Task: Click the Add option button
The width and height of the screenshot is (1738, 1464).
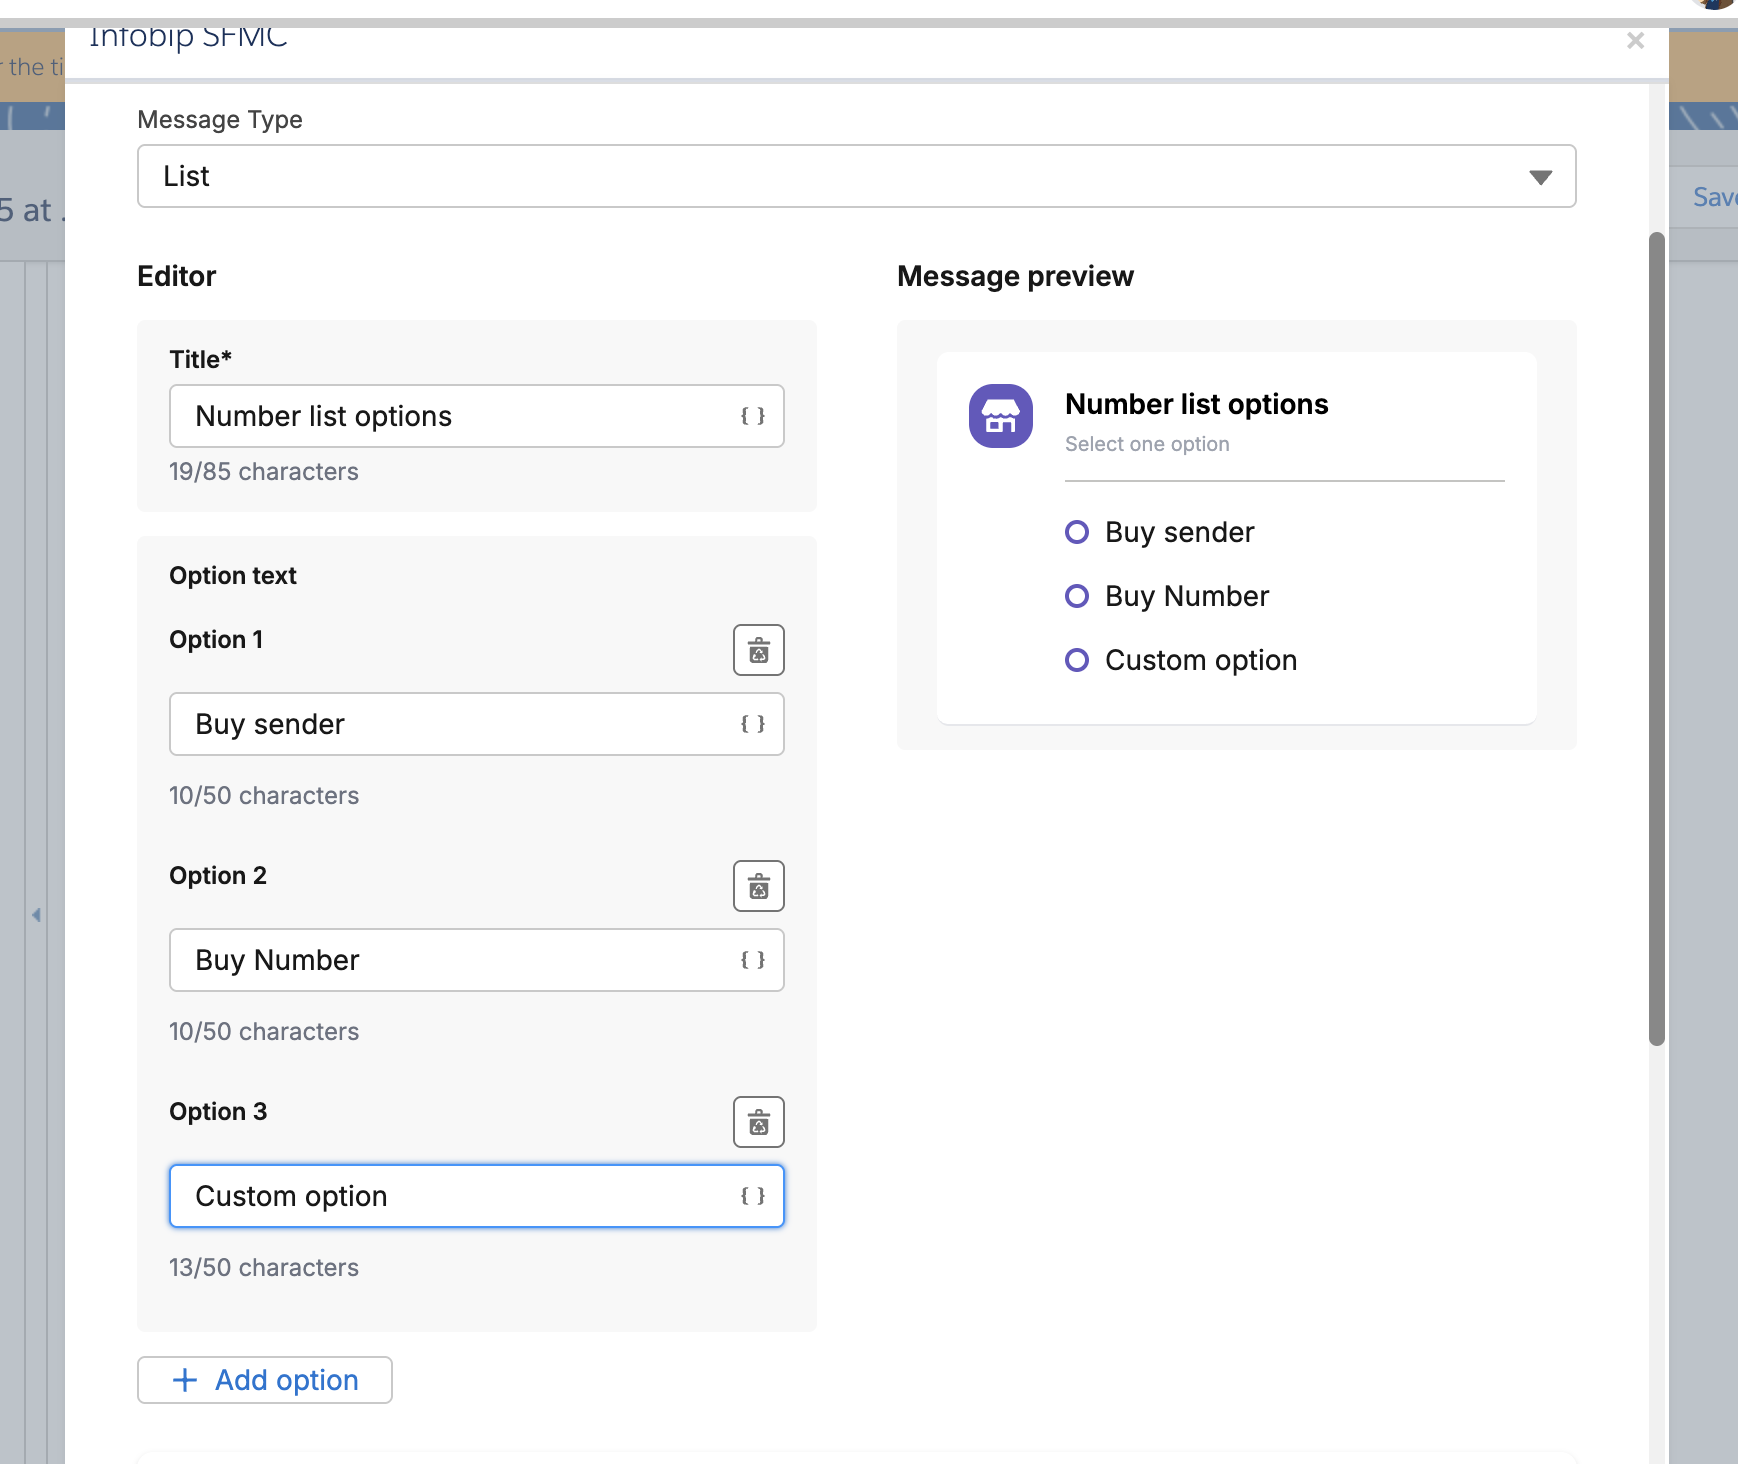Action: click(x=264, y=1380)
